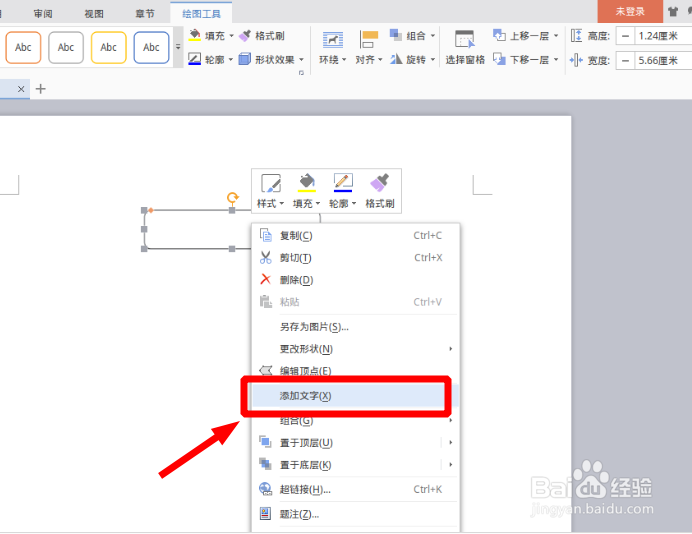Open the context-menu Group (组合) submenu
Screen dimensions: 692x534
[x=356, y=421]
